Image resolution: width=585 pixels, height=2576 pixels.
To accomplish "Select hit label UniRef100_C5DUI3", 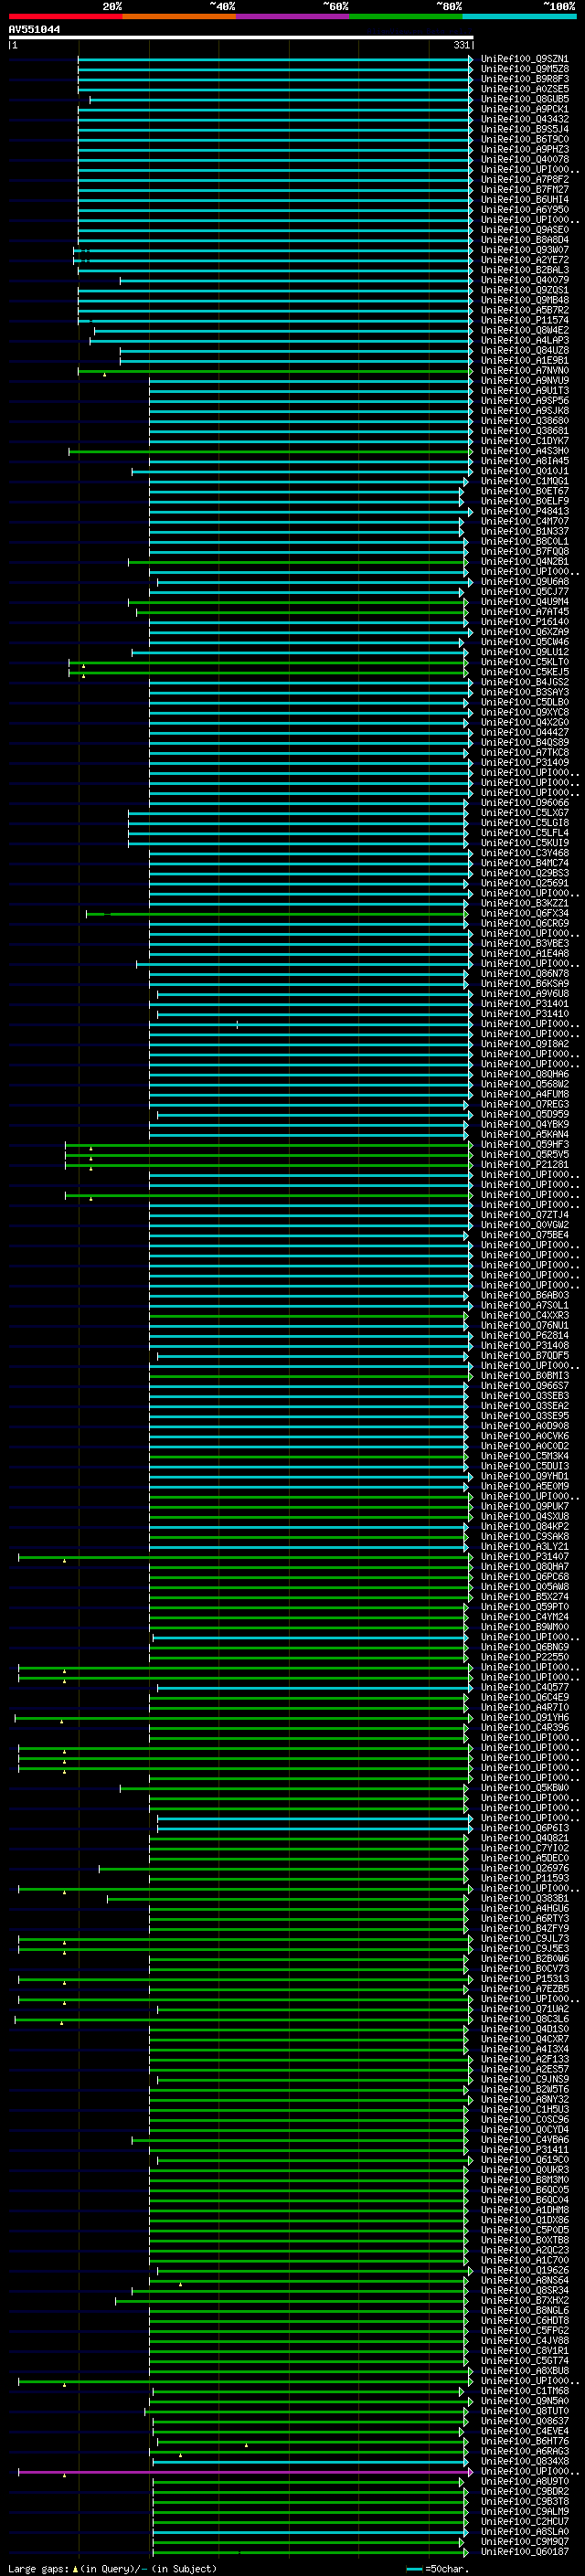I will pos(524,1466).
